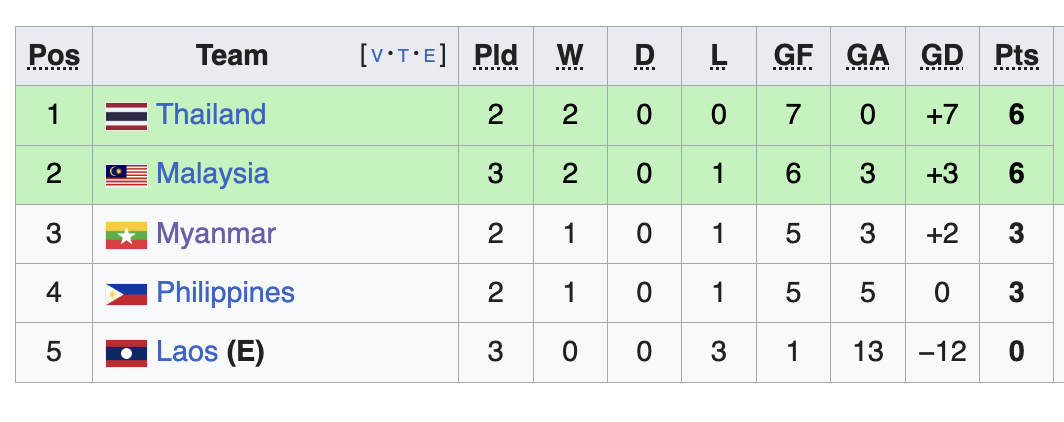Viewport: 1064px width, 422px height.
Task: Click the GA column header
Action: point(867,56)
